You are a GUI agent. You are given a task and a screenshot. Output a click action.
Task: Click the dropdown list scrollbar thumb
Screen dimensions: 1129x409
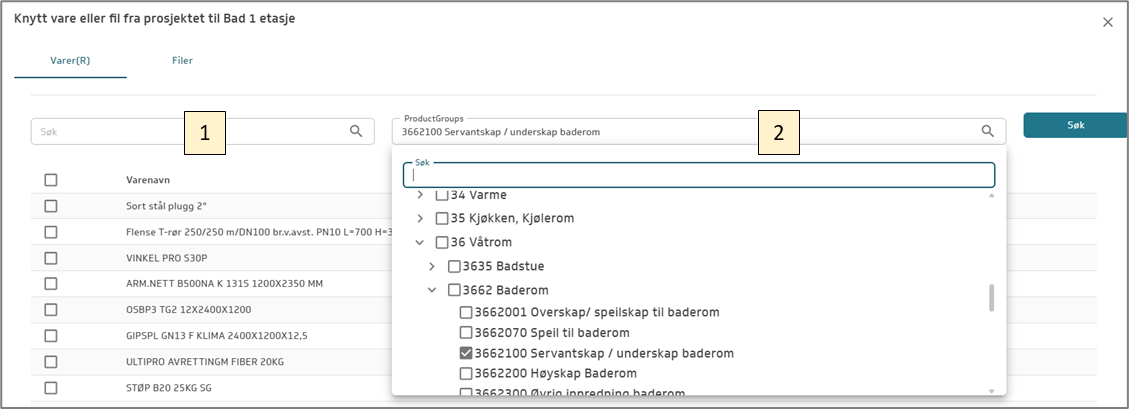point(991,297)
